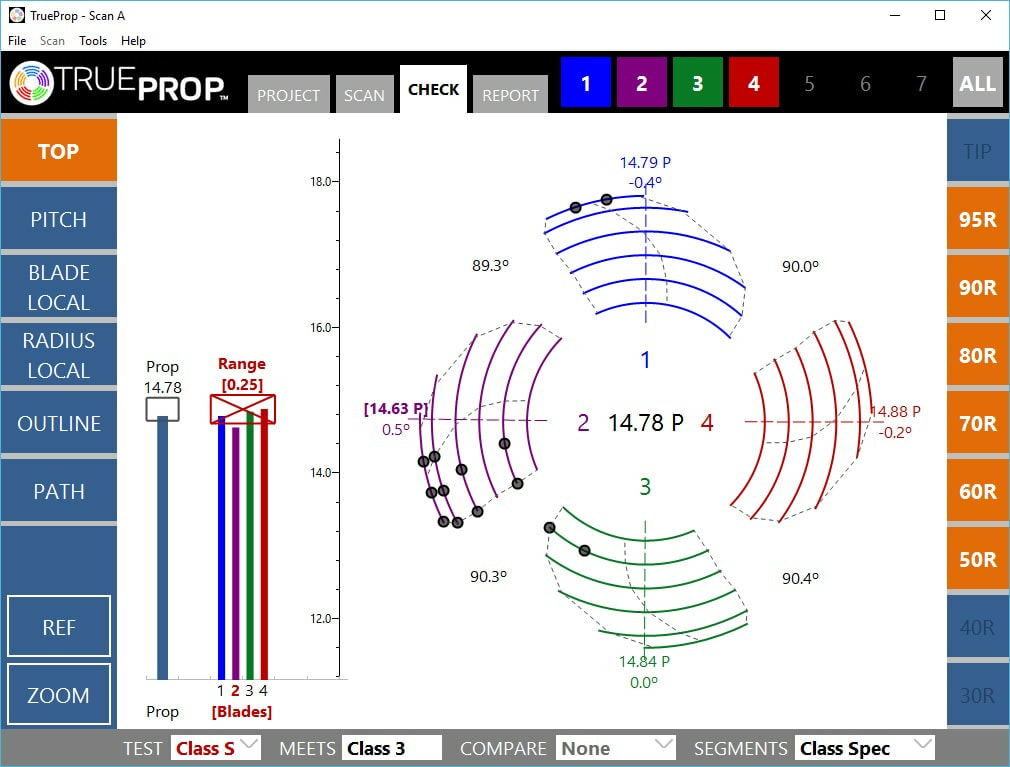Click the Prop value box above bar
The height and width of the screenshot is (767, 1010).
[x=162, y=408]
